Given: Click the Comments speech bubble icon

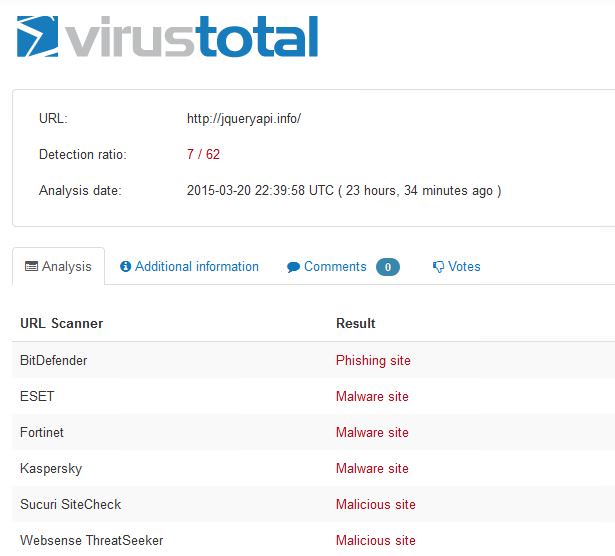Looking at the screenshot, I should (x=293, y=267).
